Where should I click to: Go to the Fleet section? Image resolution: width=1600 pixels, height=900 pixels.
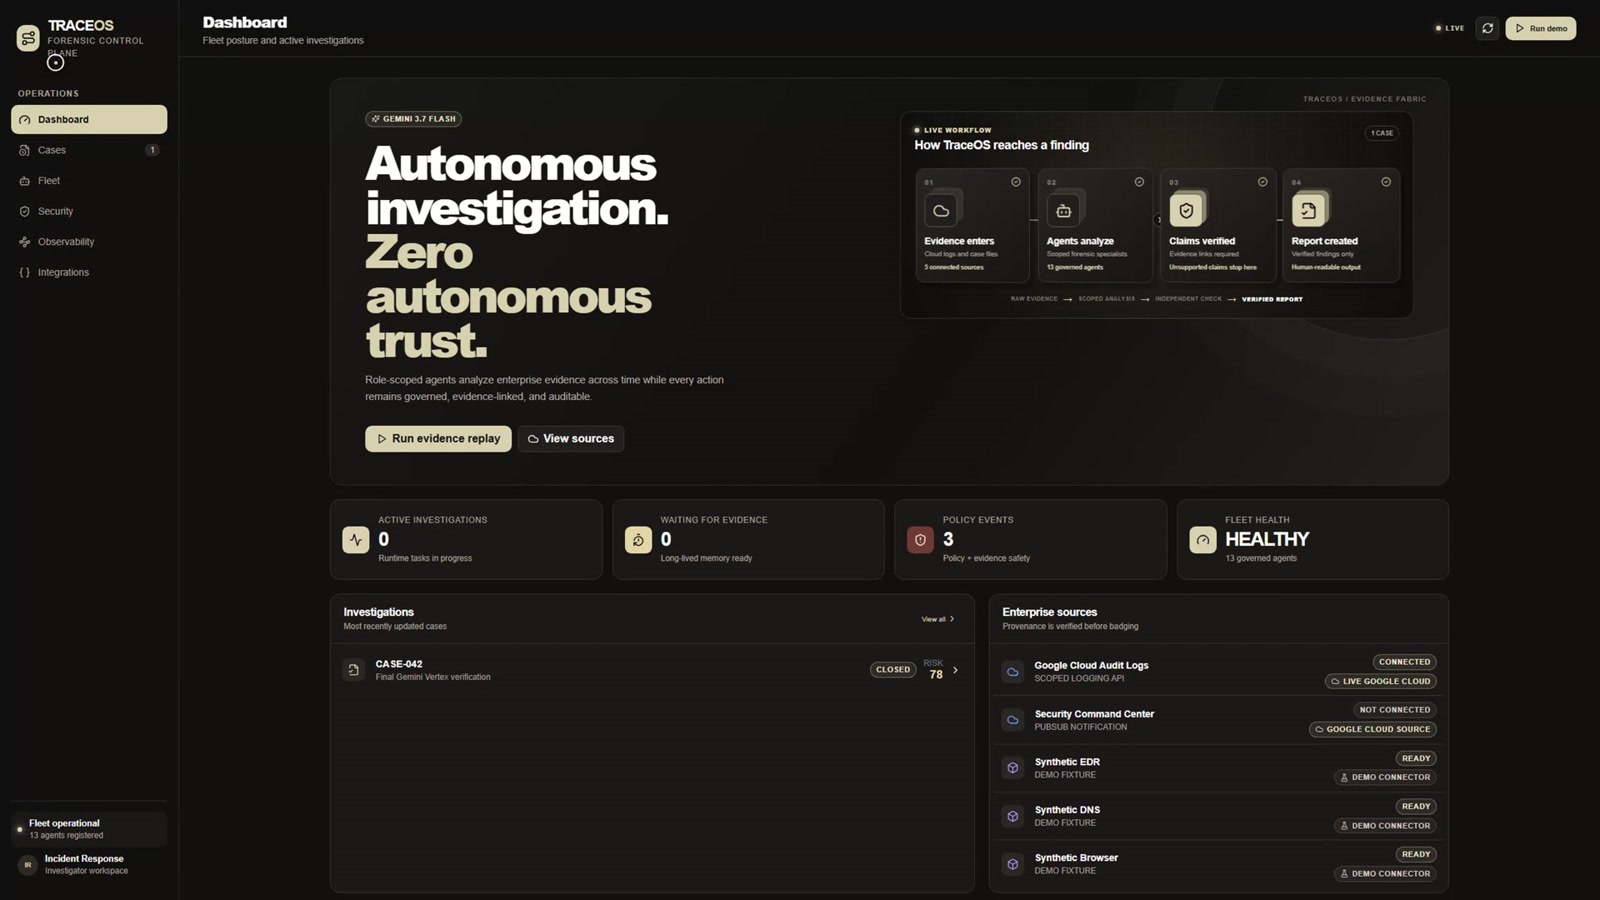point(89,181)
